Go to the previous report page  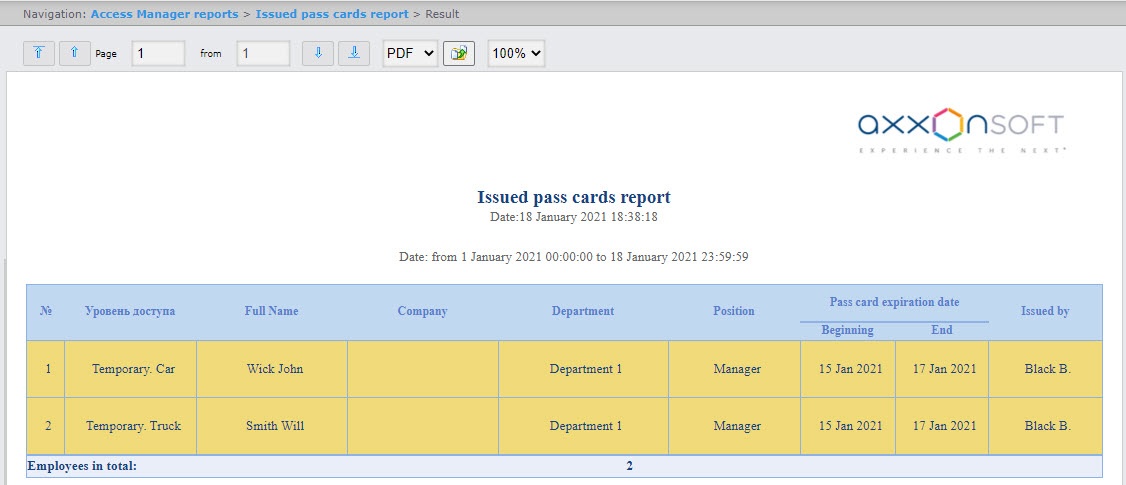(75, 53)
